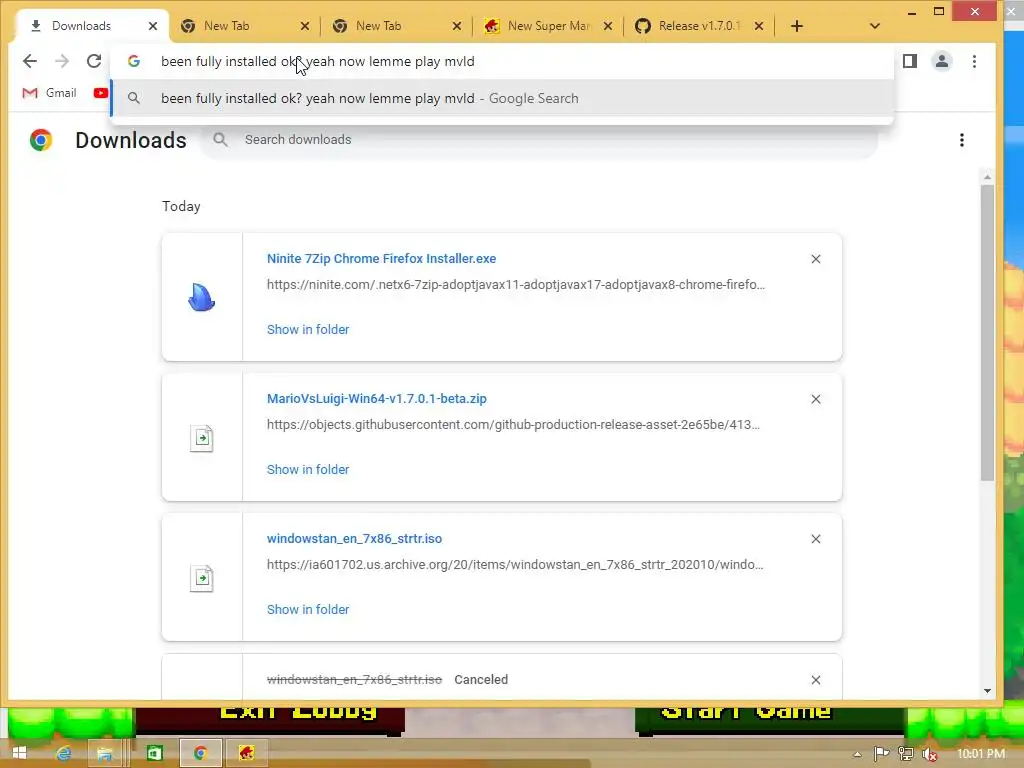Show MarioVsLuigi zip in folder
1024x768 pixels.
[308, 470]
